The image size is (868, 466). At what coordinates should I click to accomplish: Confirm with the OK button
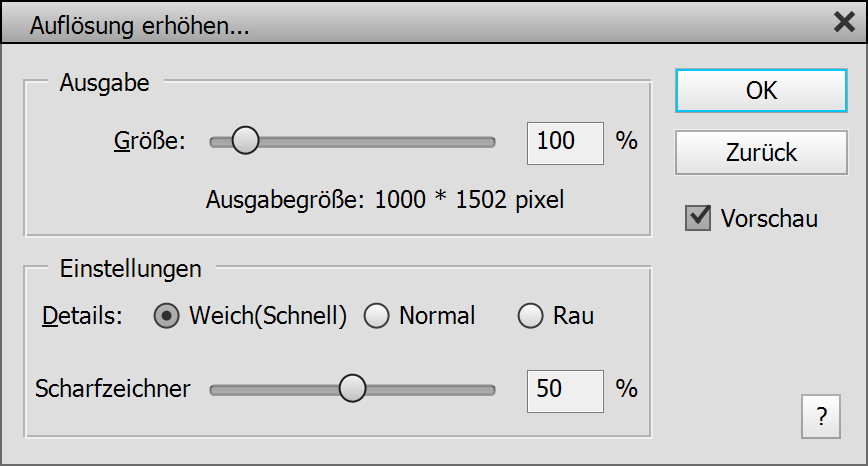761,90
